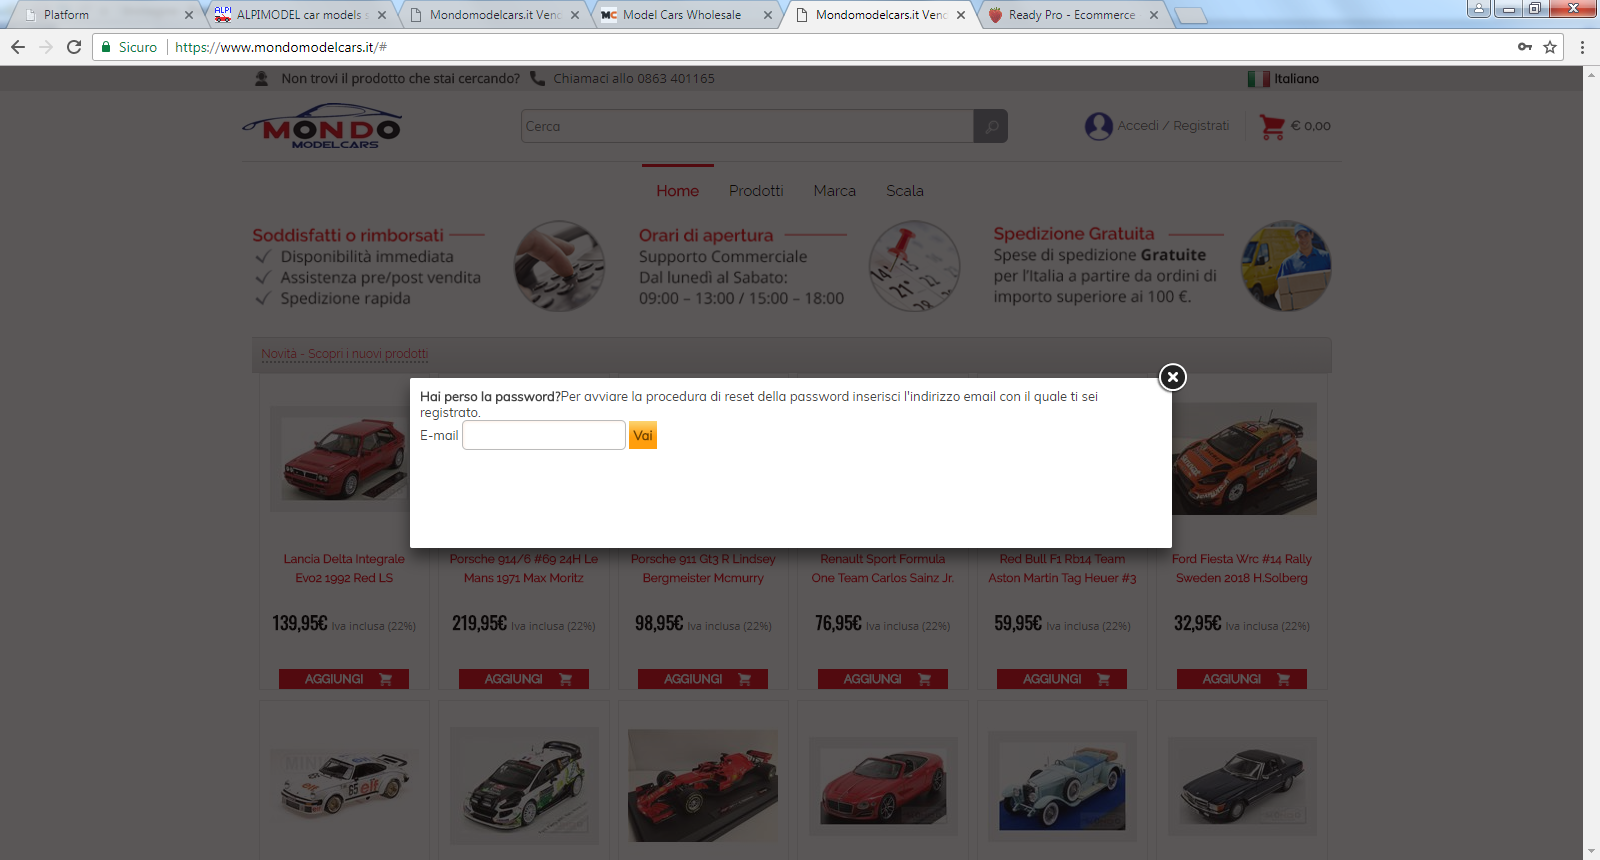Click browser forward arrow
Screen dimensions: 1600x860
click(x=46, y=47)
